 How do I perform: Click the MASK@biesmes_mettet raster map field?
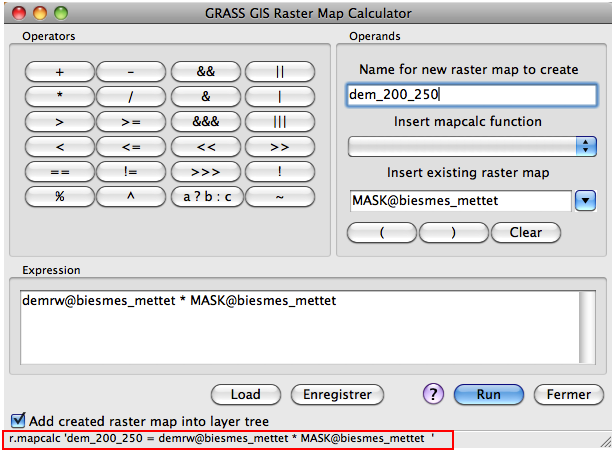459,201
